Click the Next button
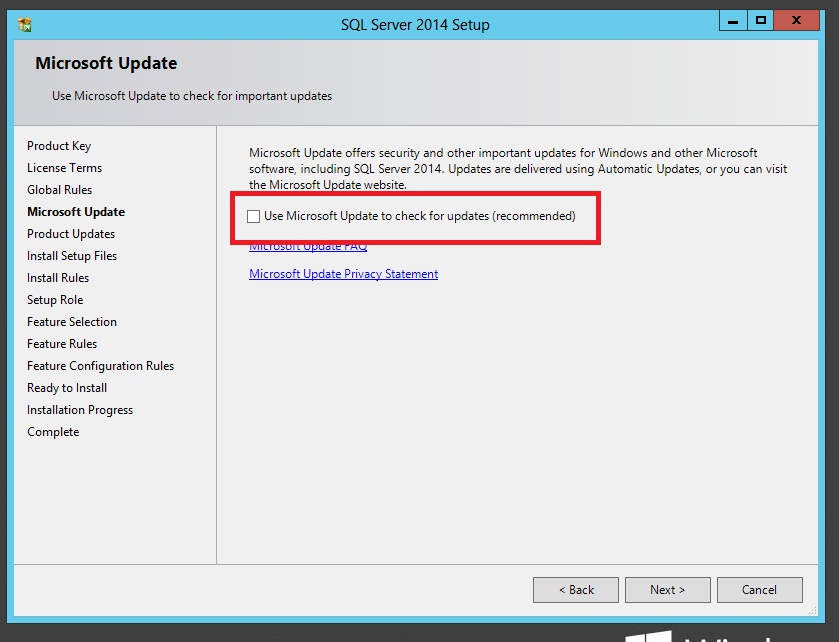 point(668,590)
